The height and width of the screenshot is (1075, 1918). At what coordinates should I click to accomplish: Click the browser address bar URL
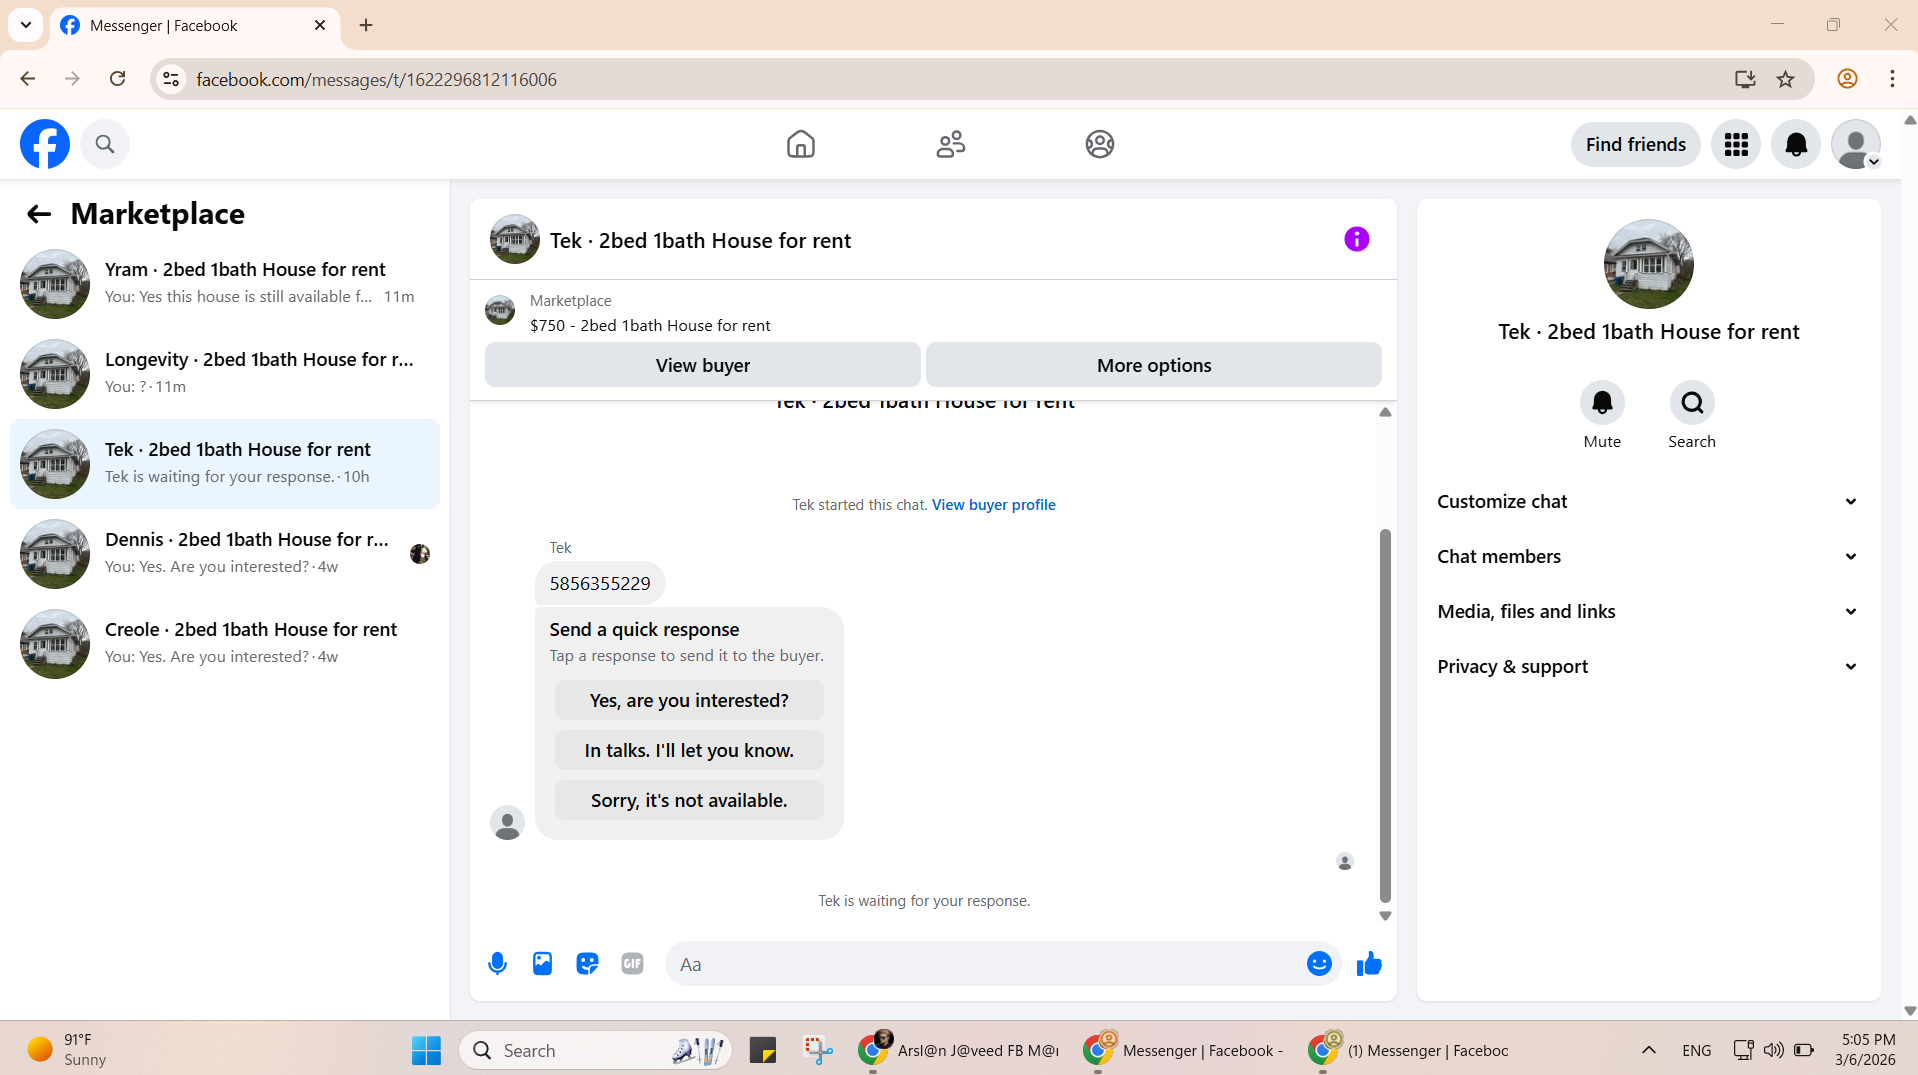pos(376,79)
